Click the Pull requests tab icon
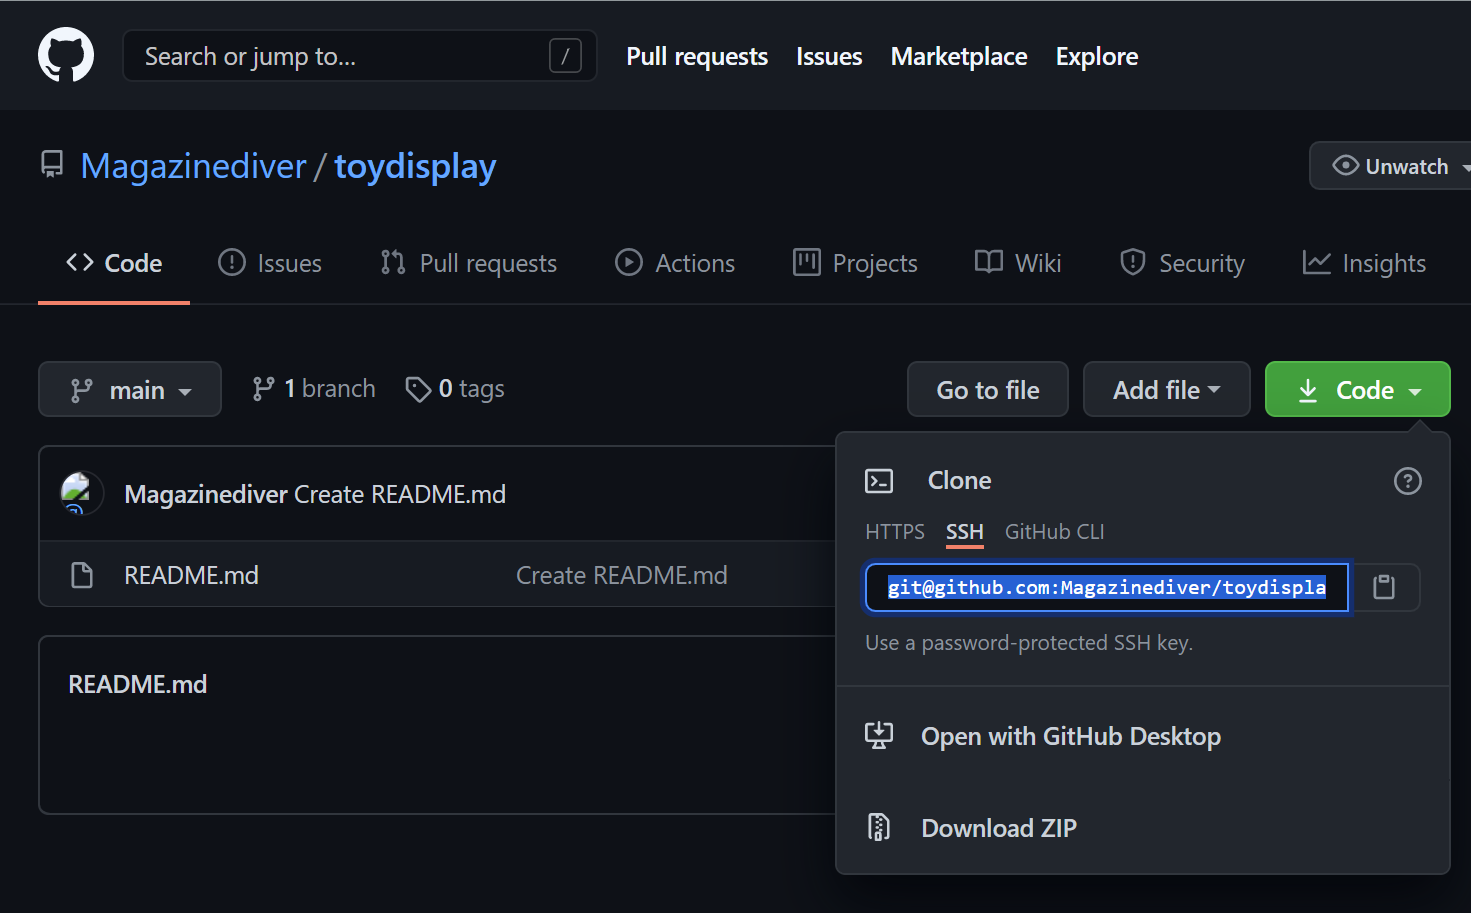 (x=393, y=262)
